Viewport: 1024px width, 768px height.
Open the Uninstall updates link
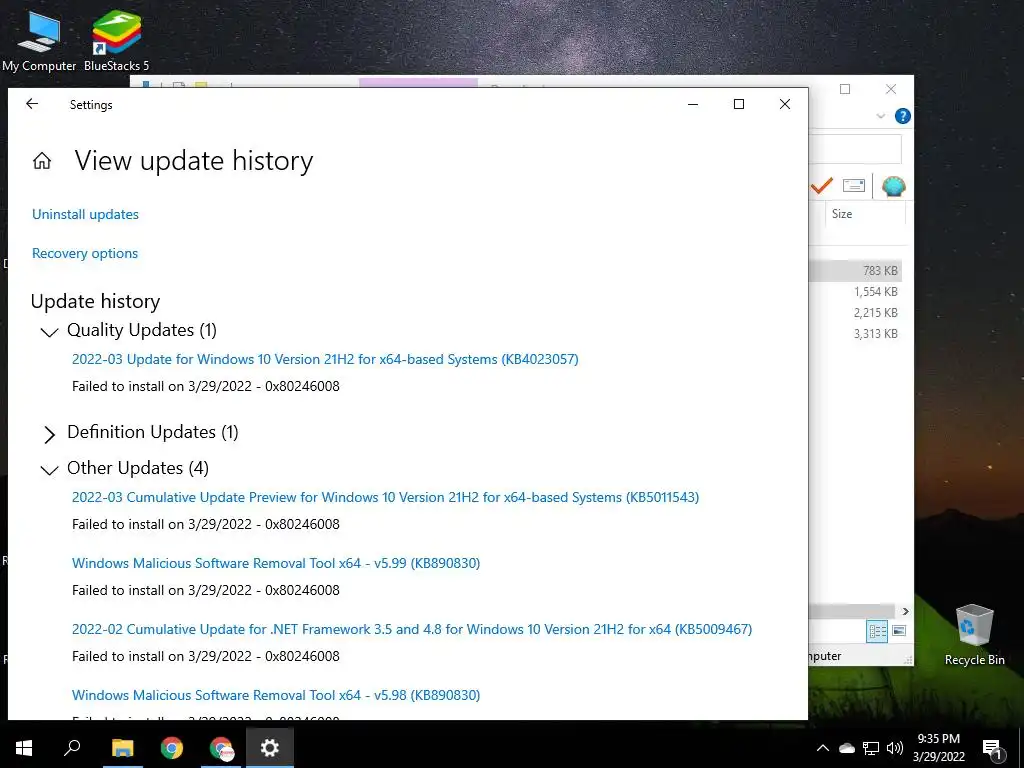point(86,214)
